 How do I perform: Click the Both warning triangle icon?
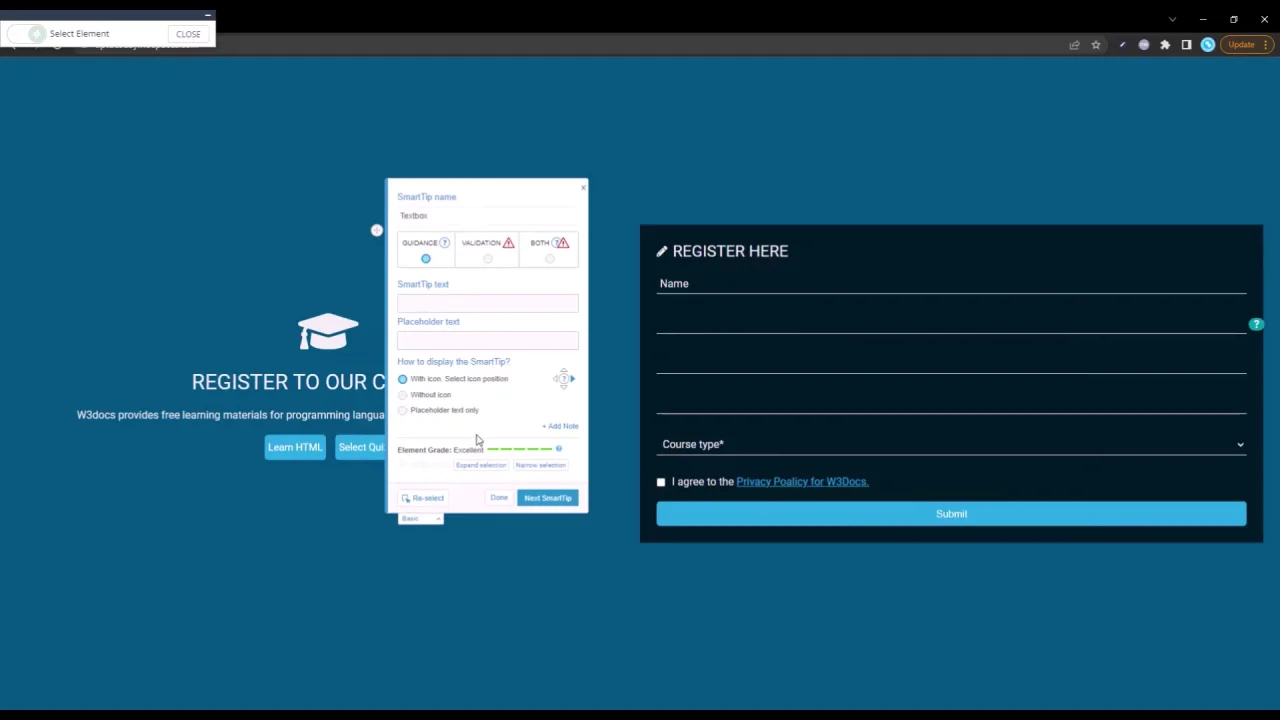[564, 243]
